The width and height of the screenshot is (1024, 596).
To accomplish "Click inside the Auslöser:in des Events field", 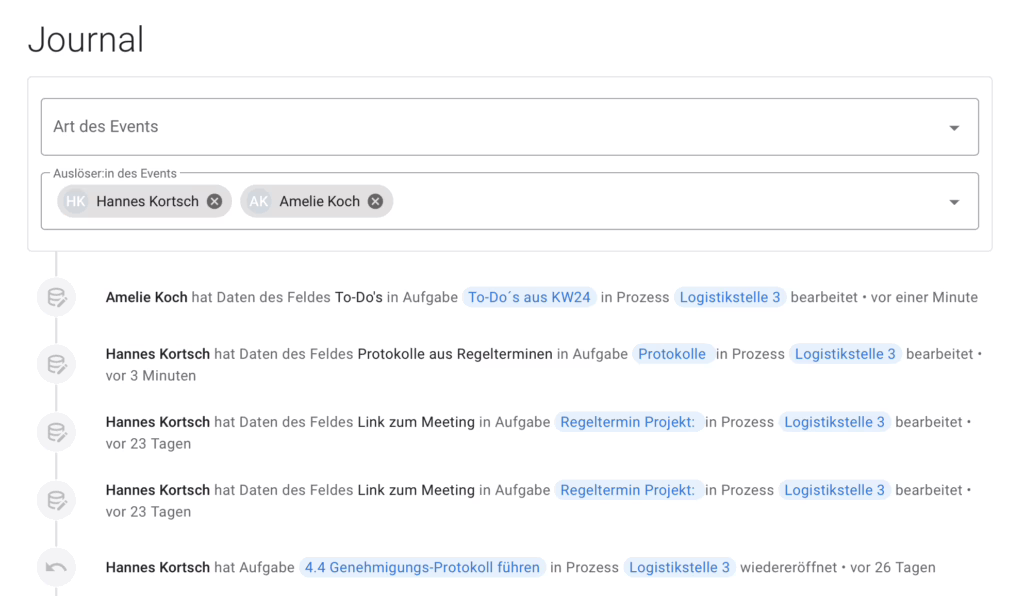I will click(666, 202).
